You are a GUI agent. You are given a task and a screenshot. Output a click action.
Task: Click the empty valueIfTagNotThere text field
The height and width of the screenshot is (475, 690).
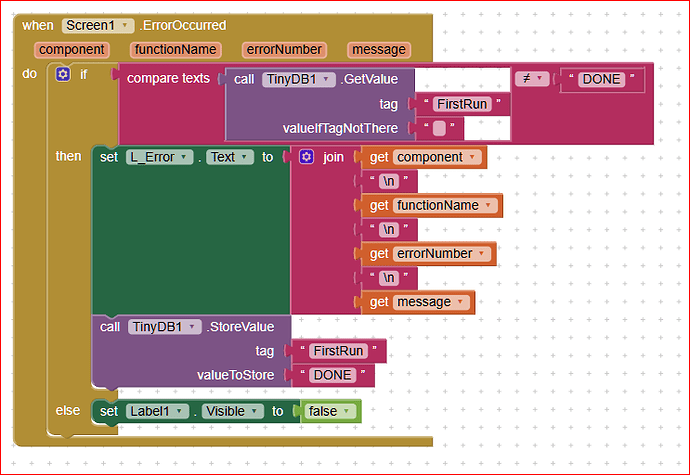(439, 127)
